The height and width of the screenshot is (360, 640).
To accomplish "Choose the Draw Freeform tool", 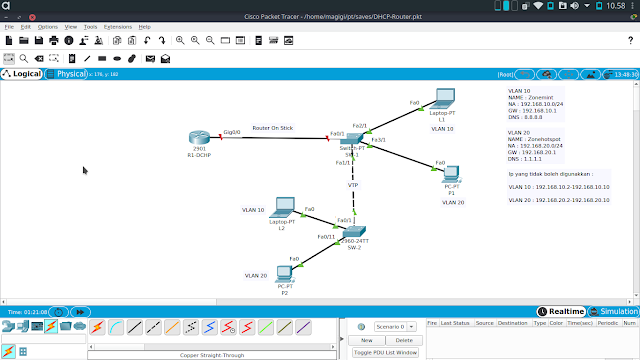I will [132, 58].
